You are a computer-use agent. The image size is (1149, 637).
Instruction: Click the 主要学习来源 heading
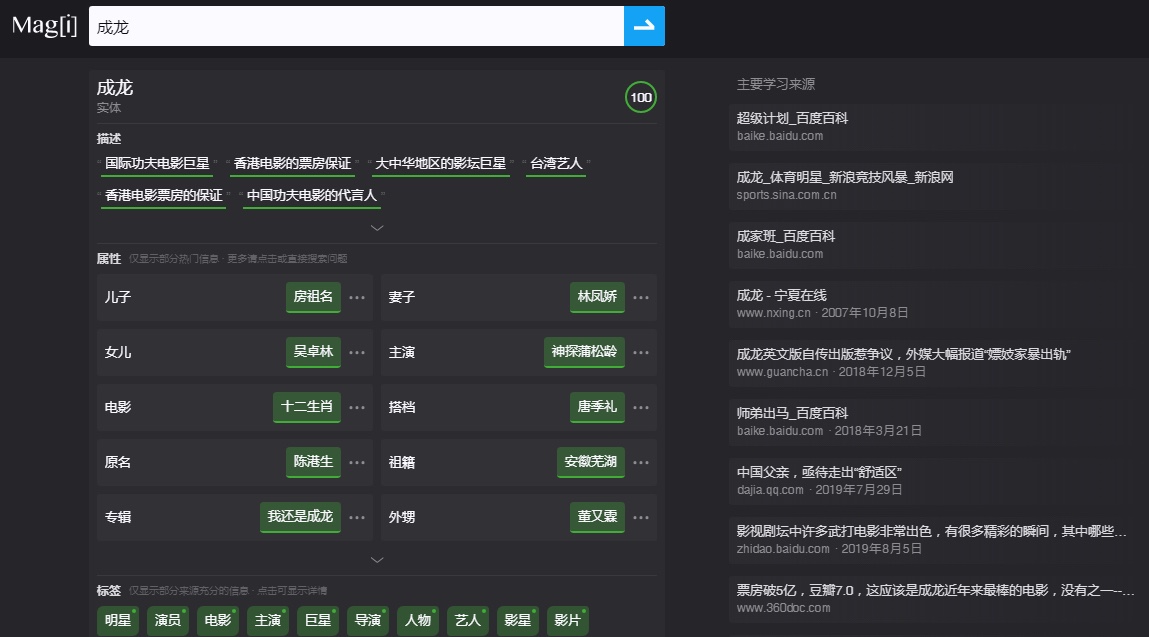[776, 84]
